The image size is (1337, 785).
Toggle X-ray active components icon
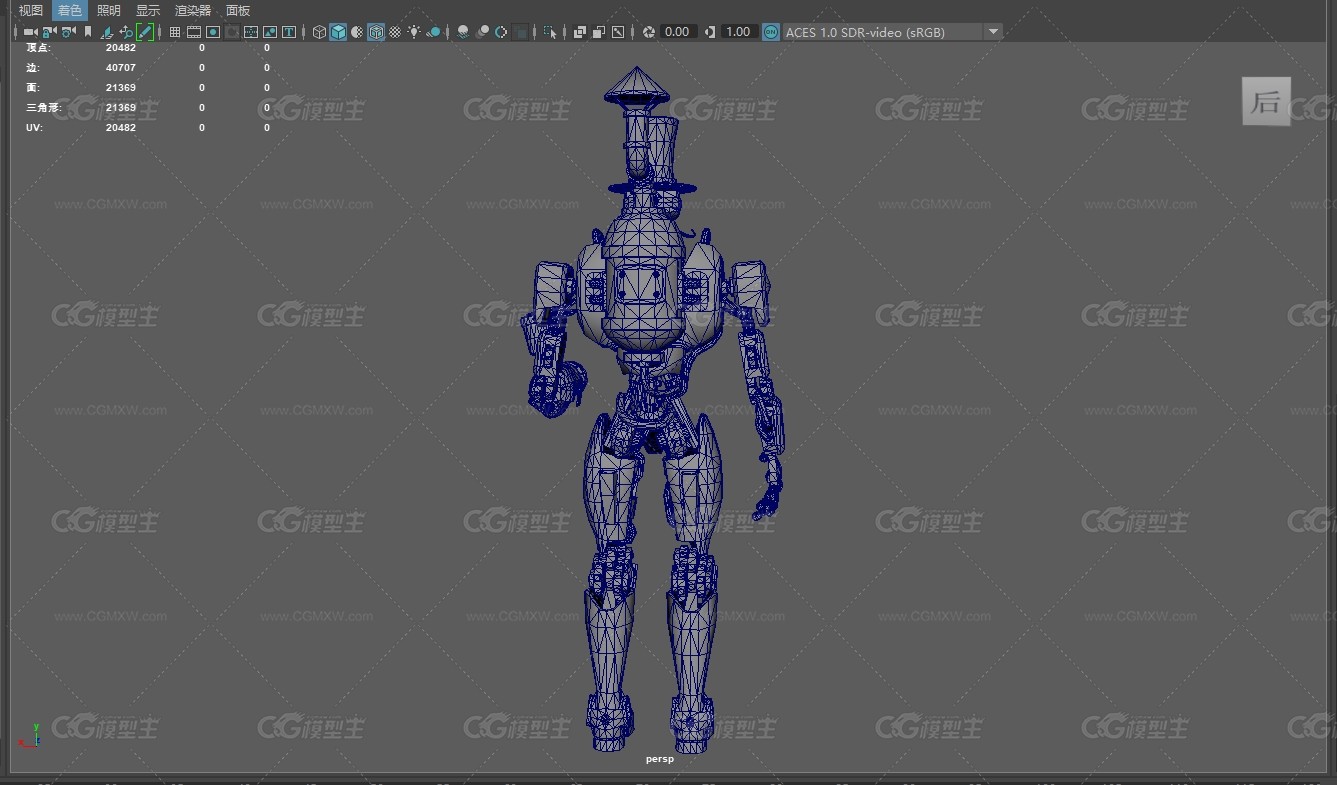point(599,32)
